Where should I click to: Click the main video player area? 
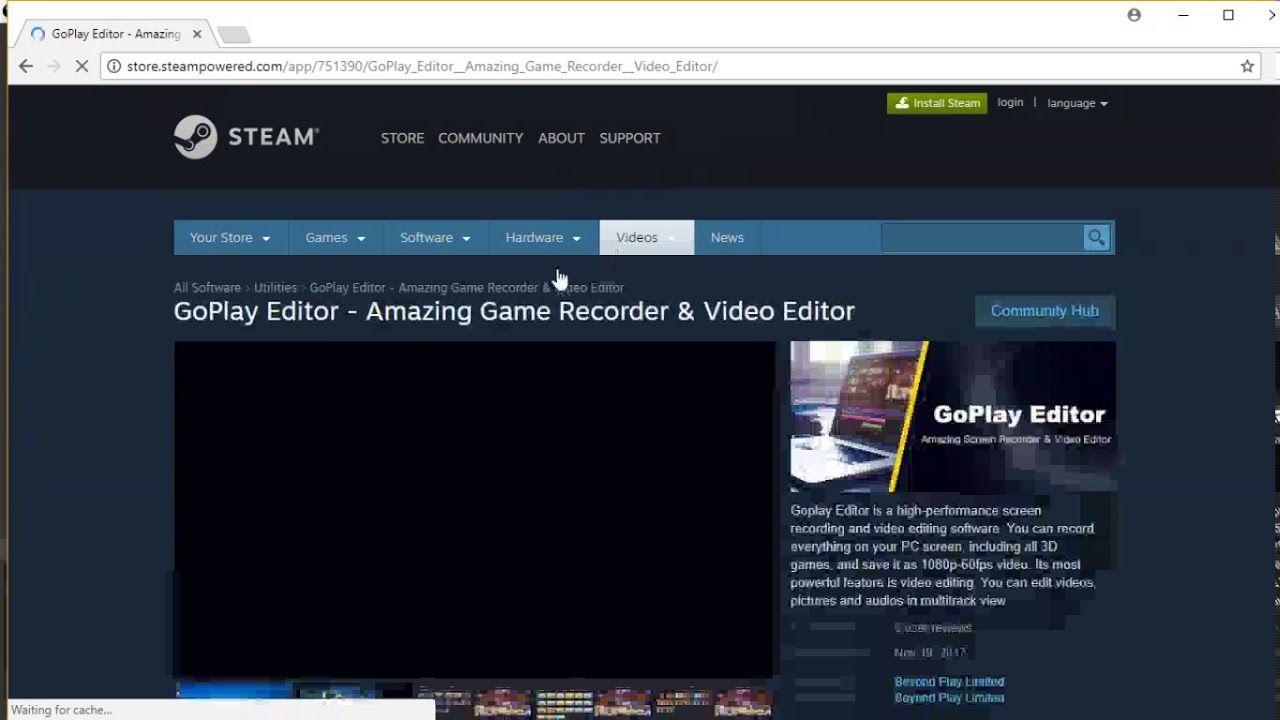(475, 510)
